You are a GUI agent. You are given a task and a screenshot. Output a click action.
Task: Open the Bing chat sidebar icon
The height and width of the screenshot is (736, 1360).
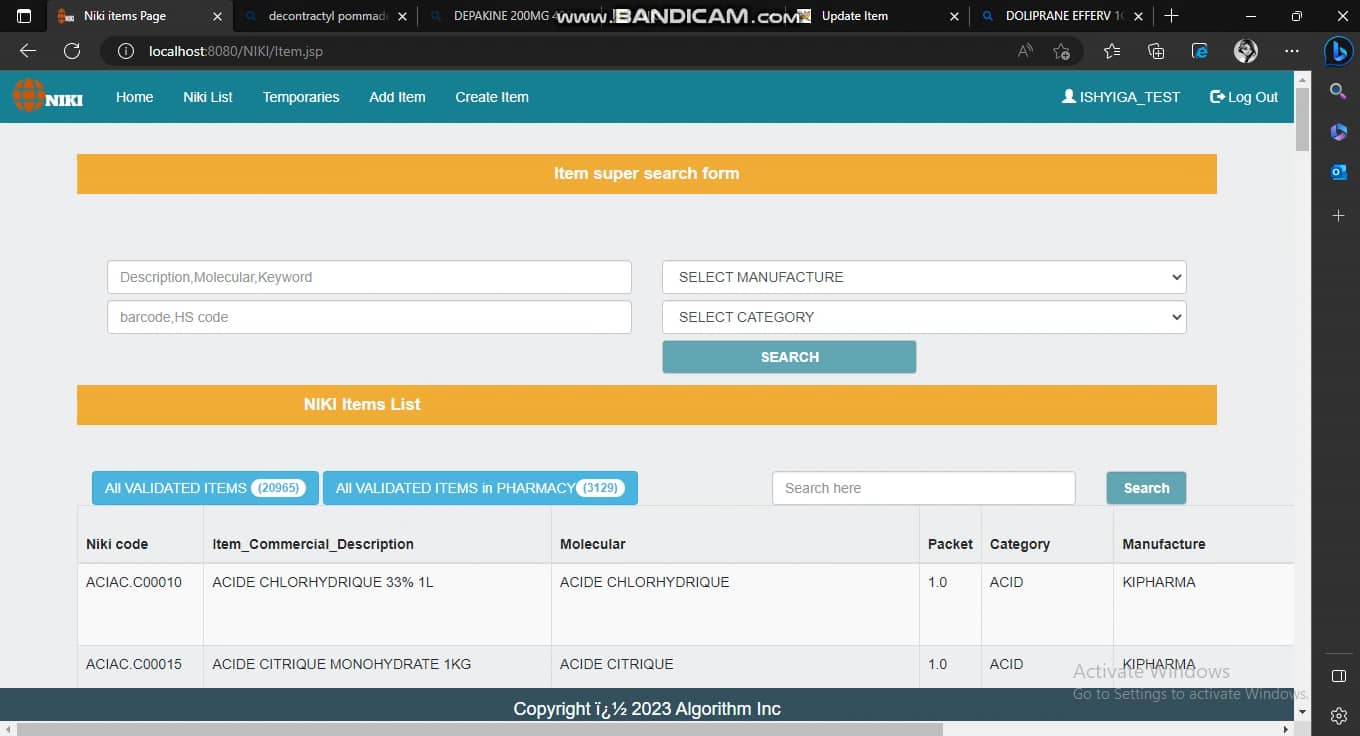point(1338,51)
